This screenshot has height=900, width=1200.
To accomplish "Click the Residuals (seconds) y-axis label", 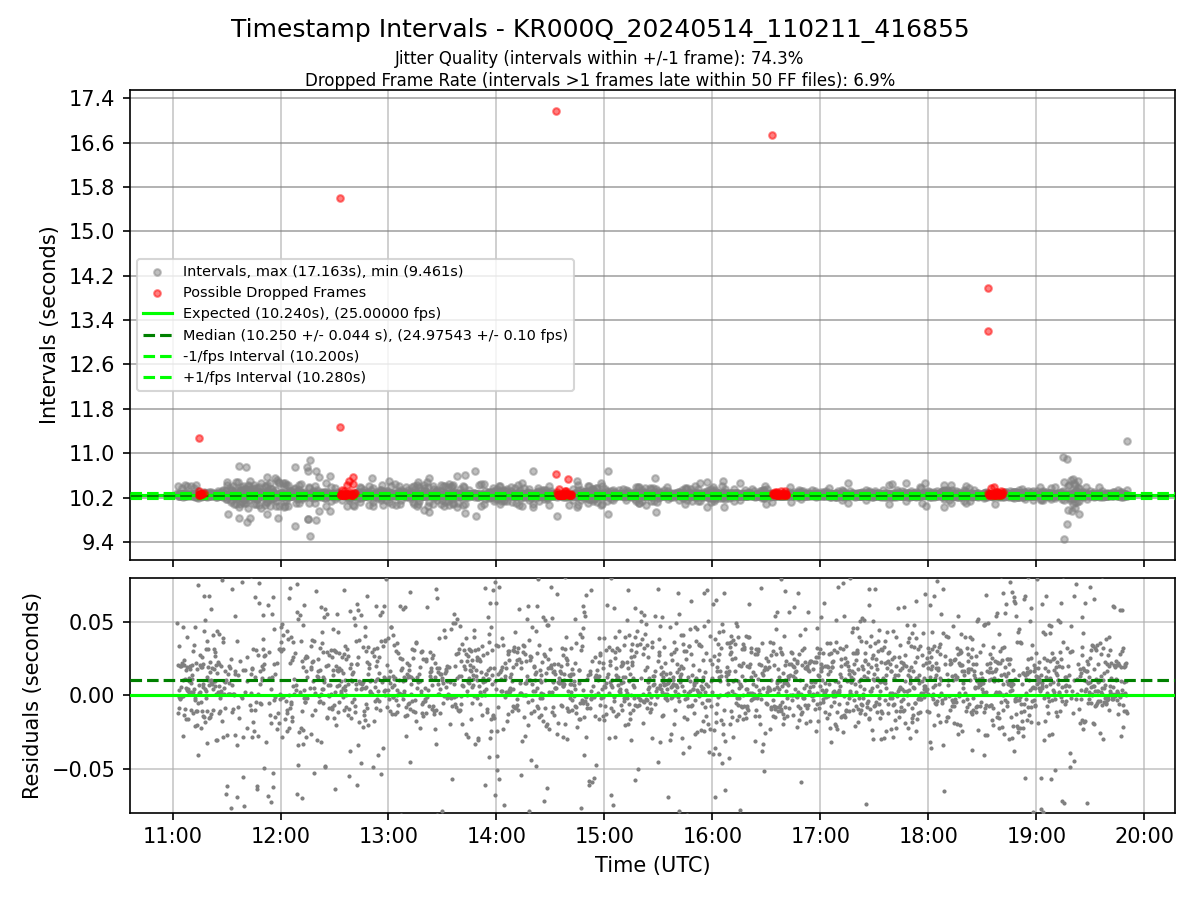I will coord(31,696).
